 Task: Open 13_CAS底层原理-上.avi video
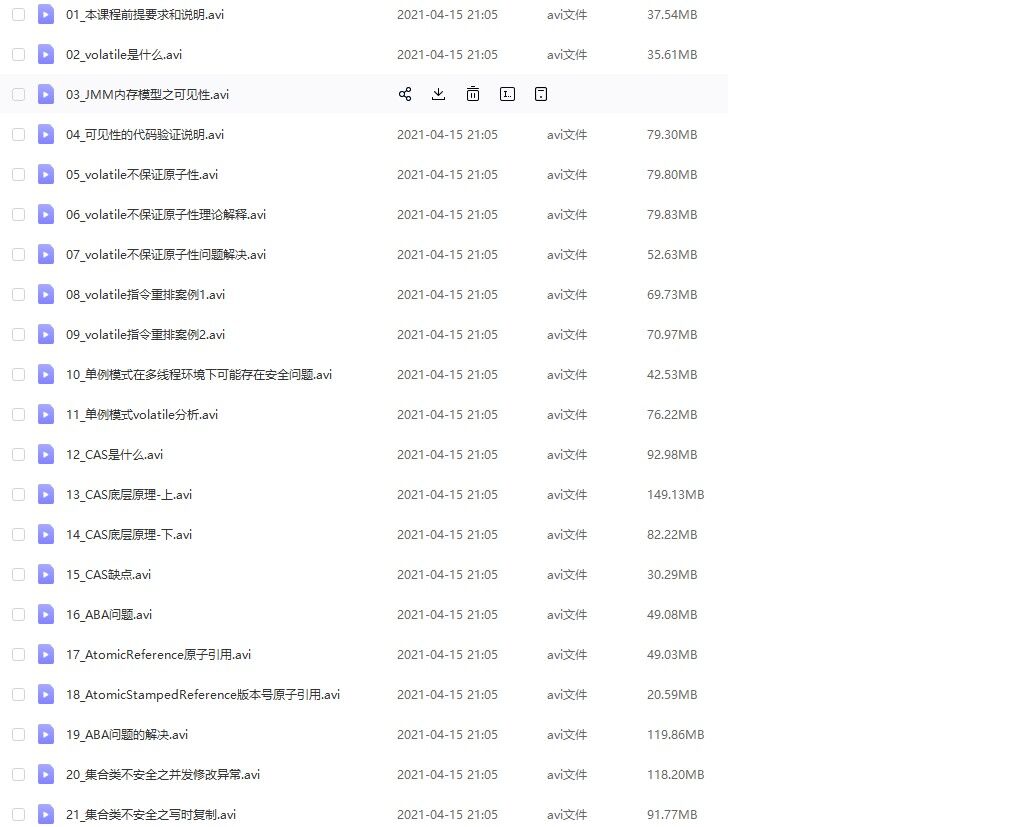click(129, 494)
